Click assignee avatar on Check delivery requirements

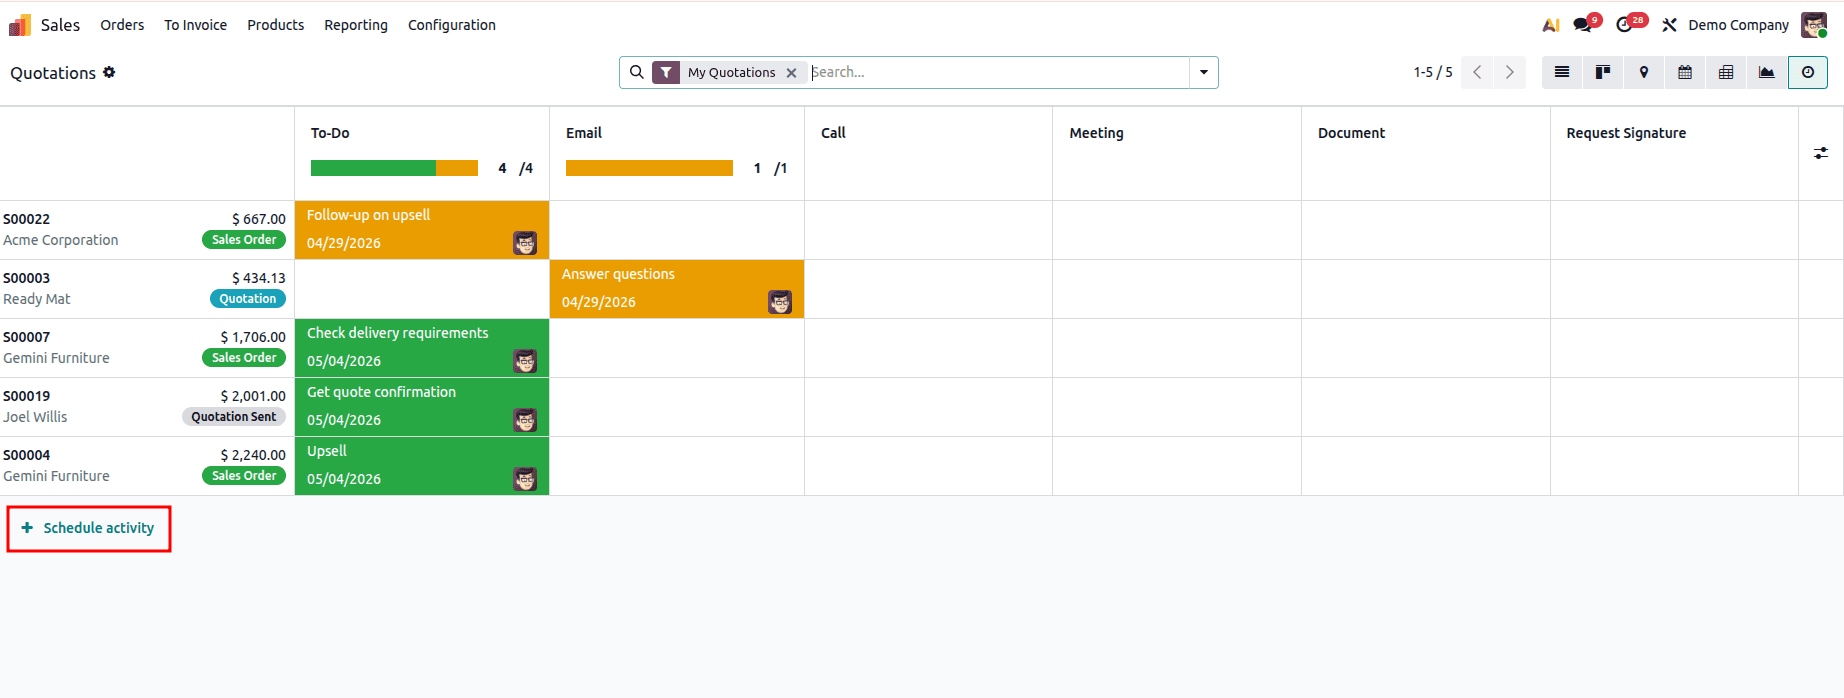tap(525, 361)
